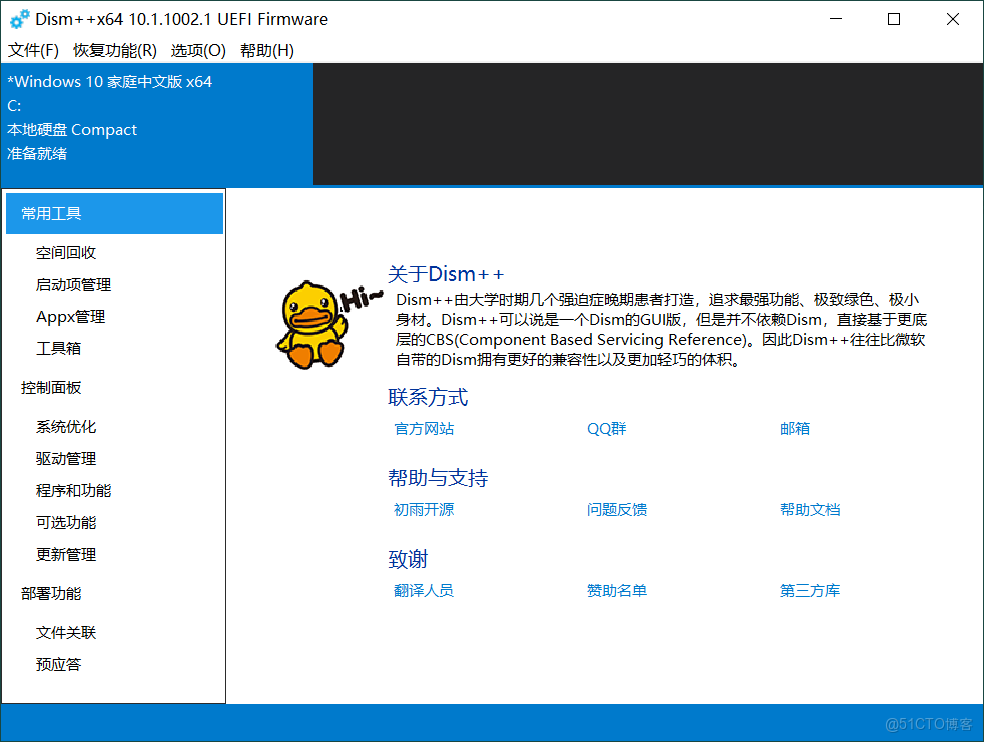Open 空间回收 from the sidebar
This screenshot has width=984, height=742.
click(65, 252)
